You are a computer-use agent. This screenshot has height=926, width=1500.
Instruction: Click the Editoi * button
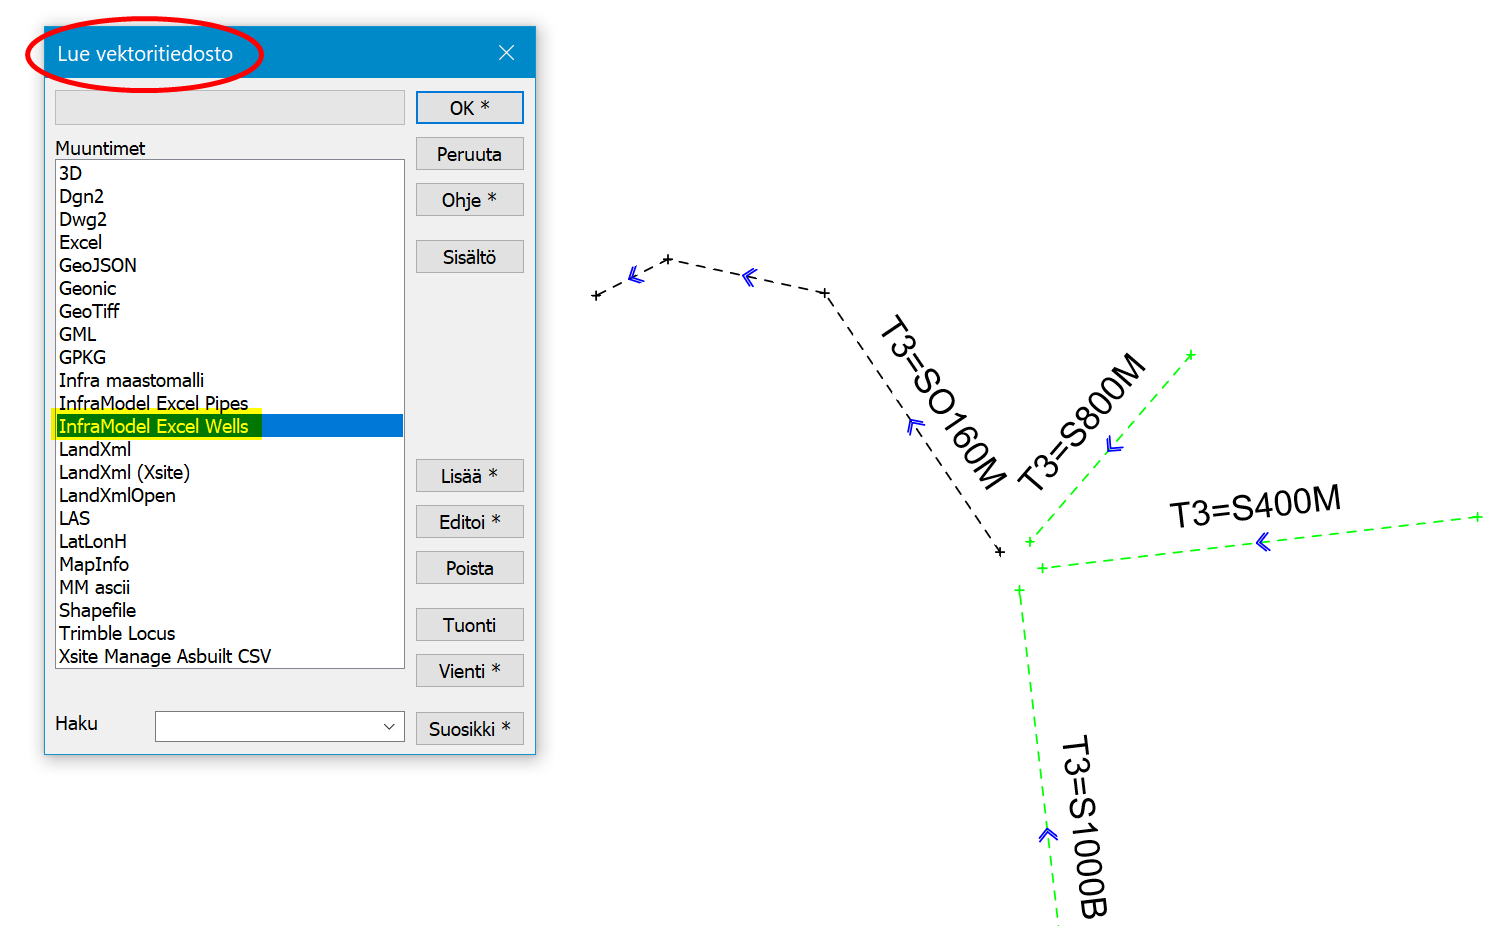point(469,522)
